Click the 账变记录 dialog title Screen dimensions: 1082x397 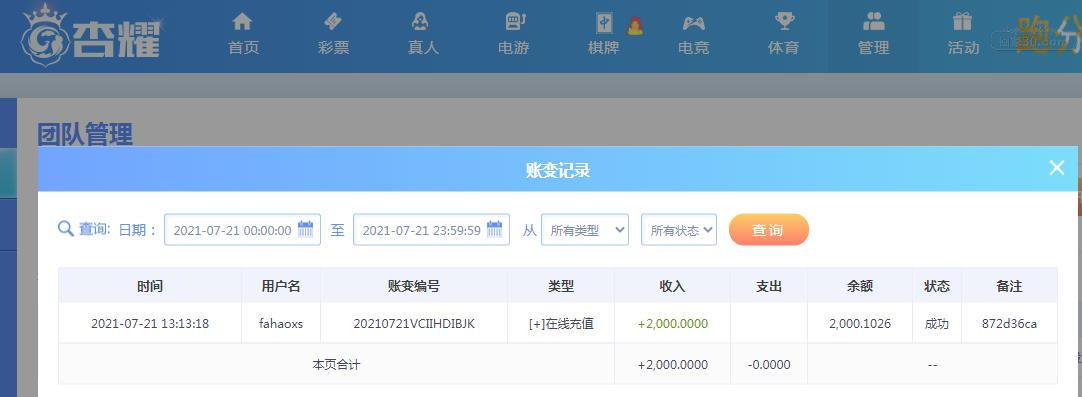558,170
